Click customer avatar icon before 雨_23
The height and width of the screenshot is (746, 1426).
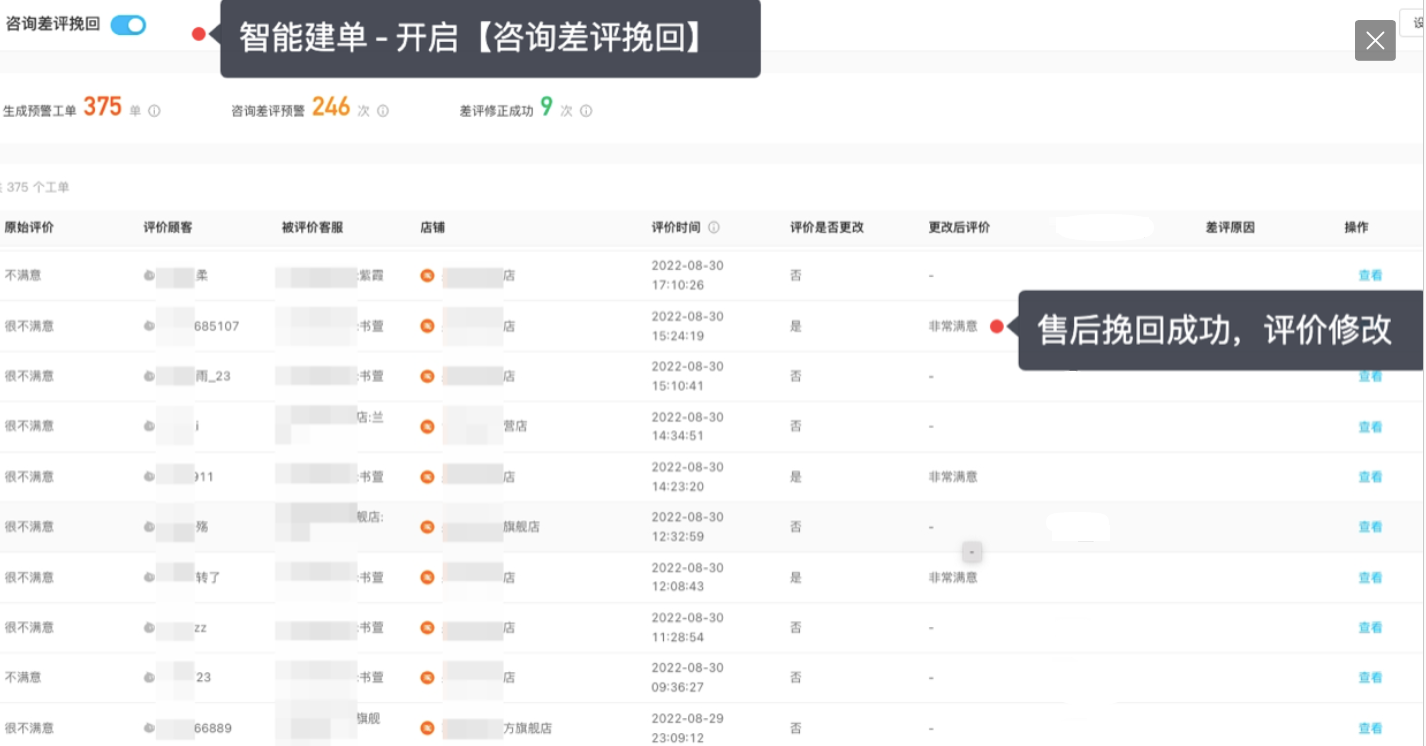(x=149, y=376)
